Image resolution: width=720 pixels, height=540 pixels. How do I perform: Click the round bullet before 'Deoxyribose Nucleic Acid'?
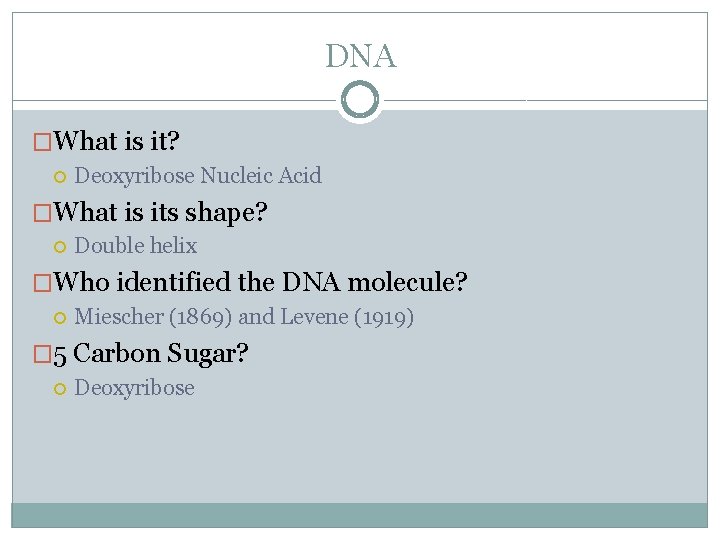(60, 177)
